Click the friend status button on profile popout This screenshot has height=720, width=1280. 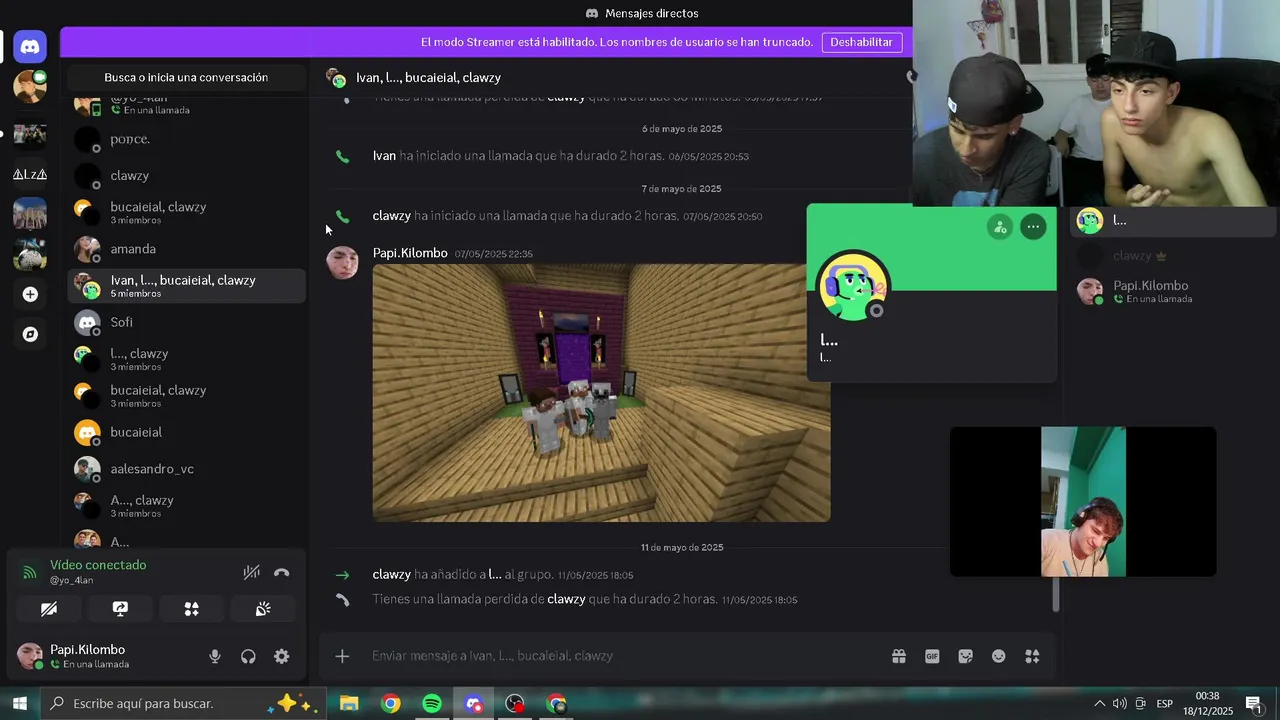1000,227
